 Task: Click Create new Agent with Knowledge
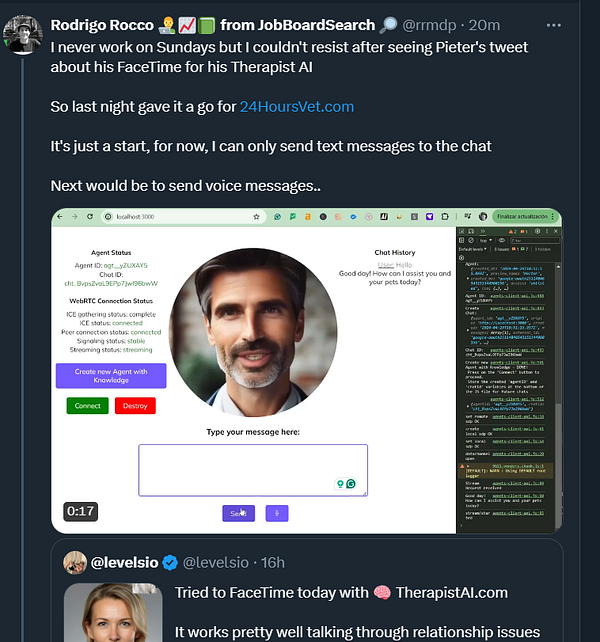[111, 376]
